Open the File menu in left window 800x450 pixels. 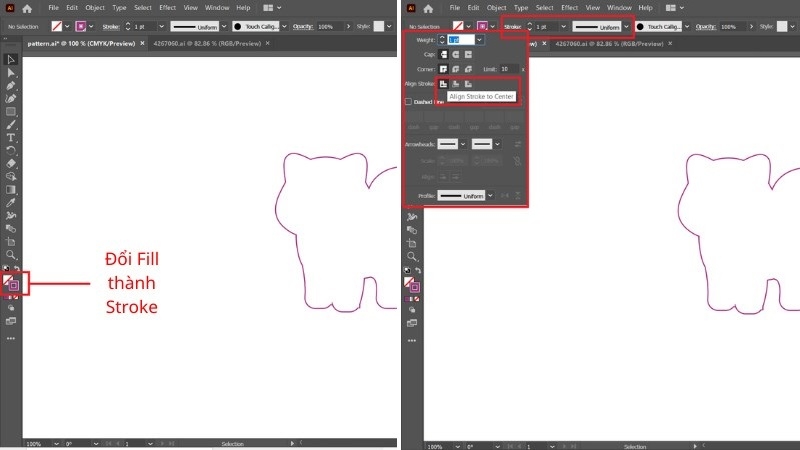(x=53, y=8)
